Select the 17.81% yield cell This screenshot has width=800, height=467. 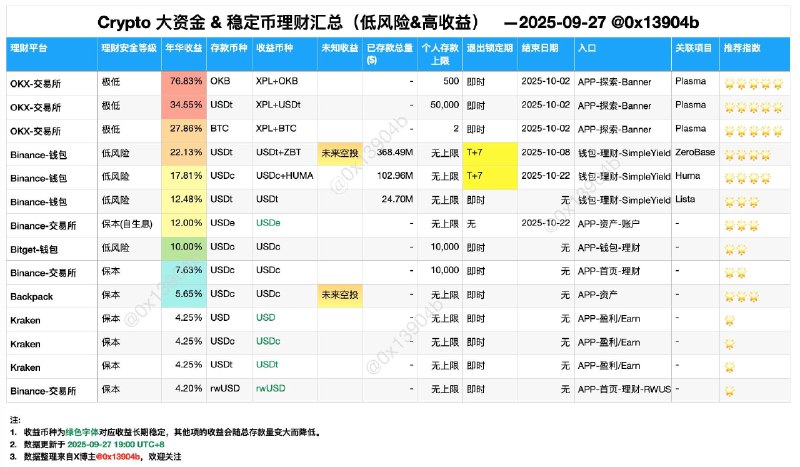tap(184, 177)
